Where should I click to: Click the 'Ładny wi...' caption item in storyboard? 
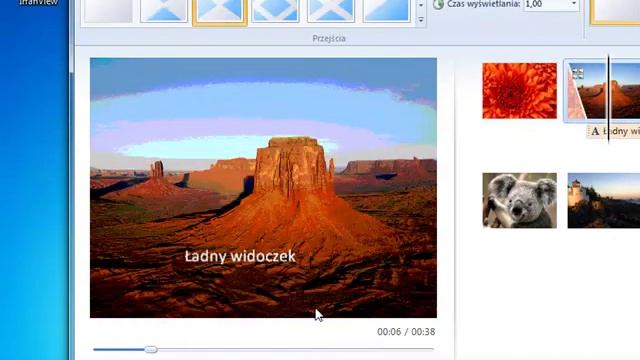coord(614,131)
